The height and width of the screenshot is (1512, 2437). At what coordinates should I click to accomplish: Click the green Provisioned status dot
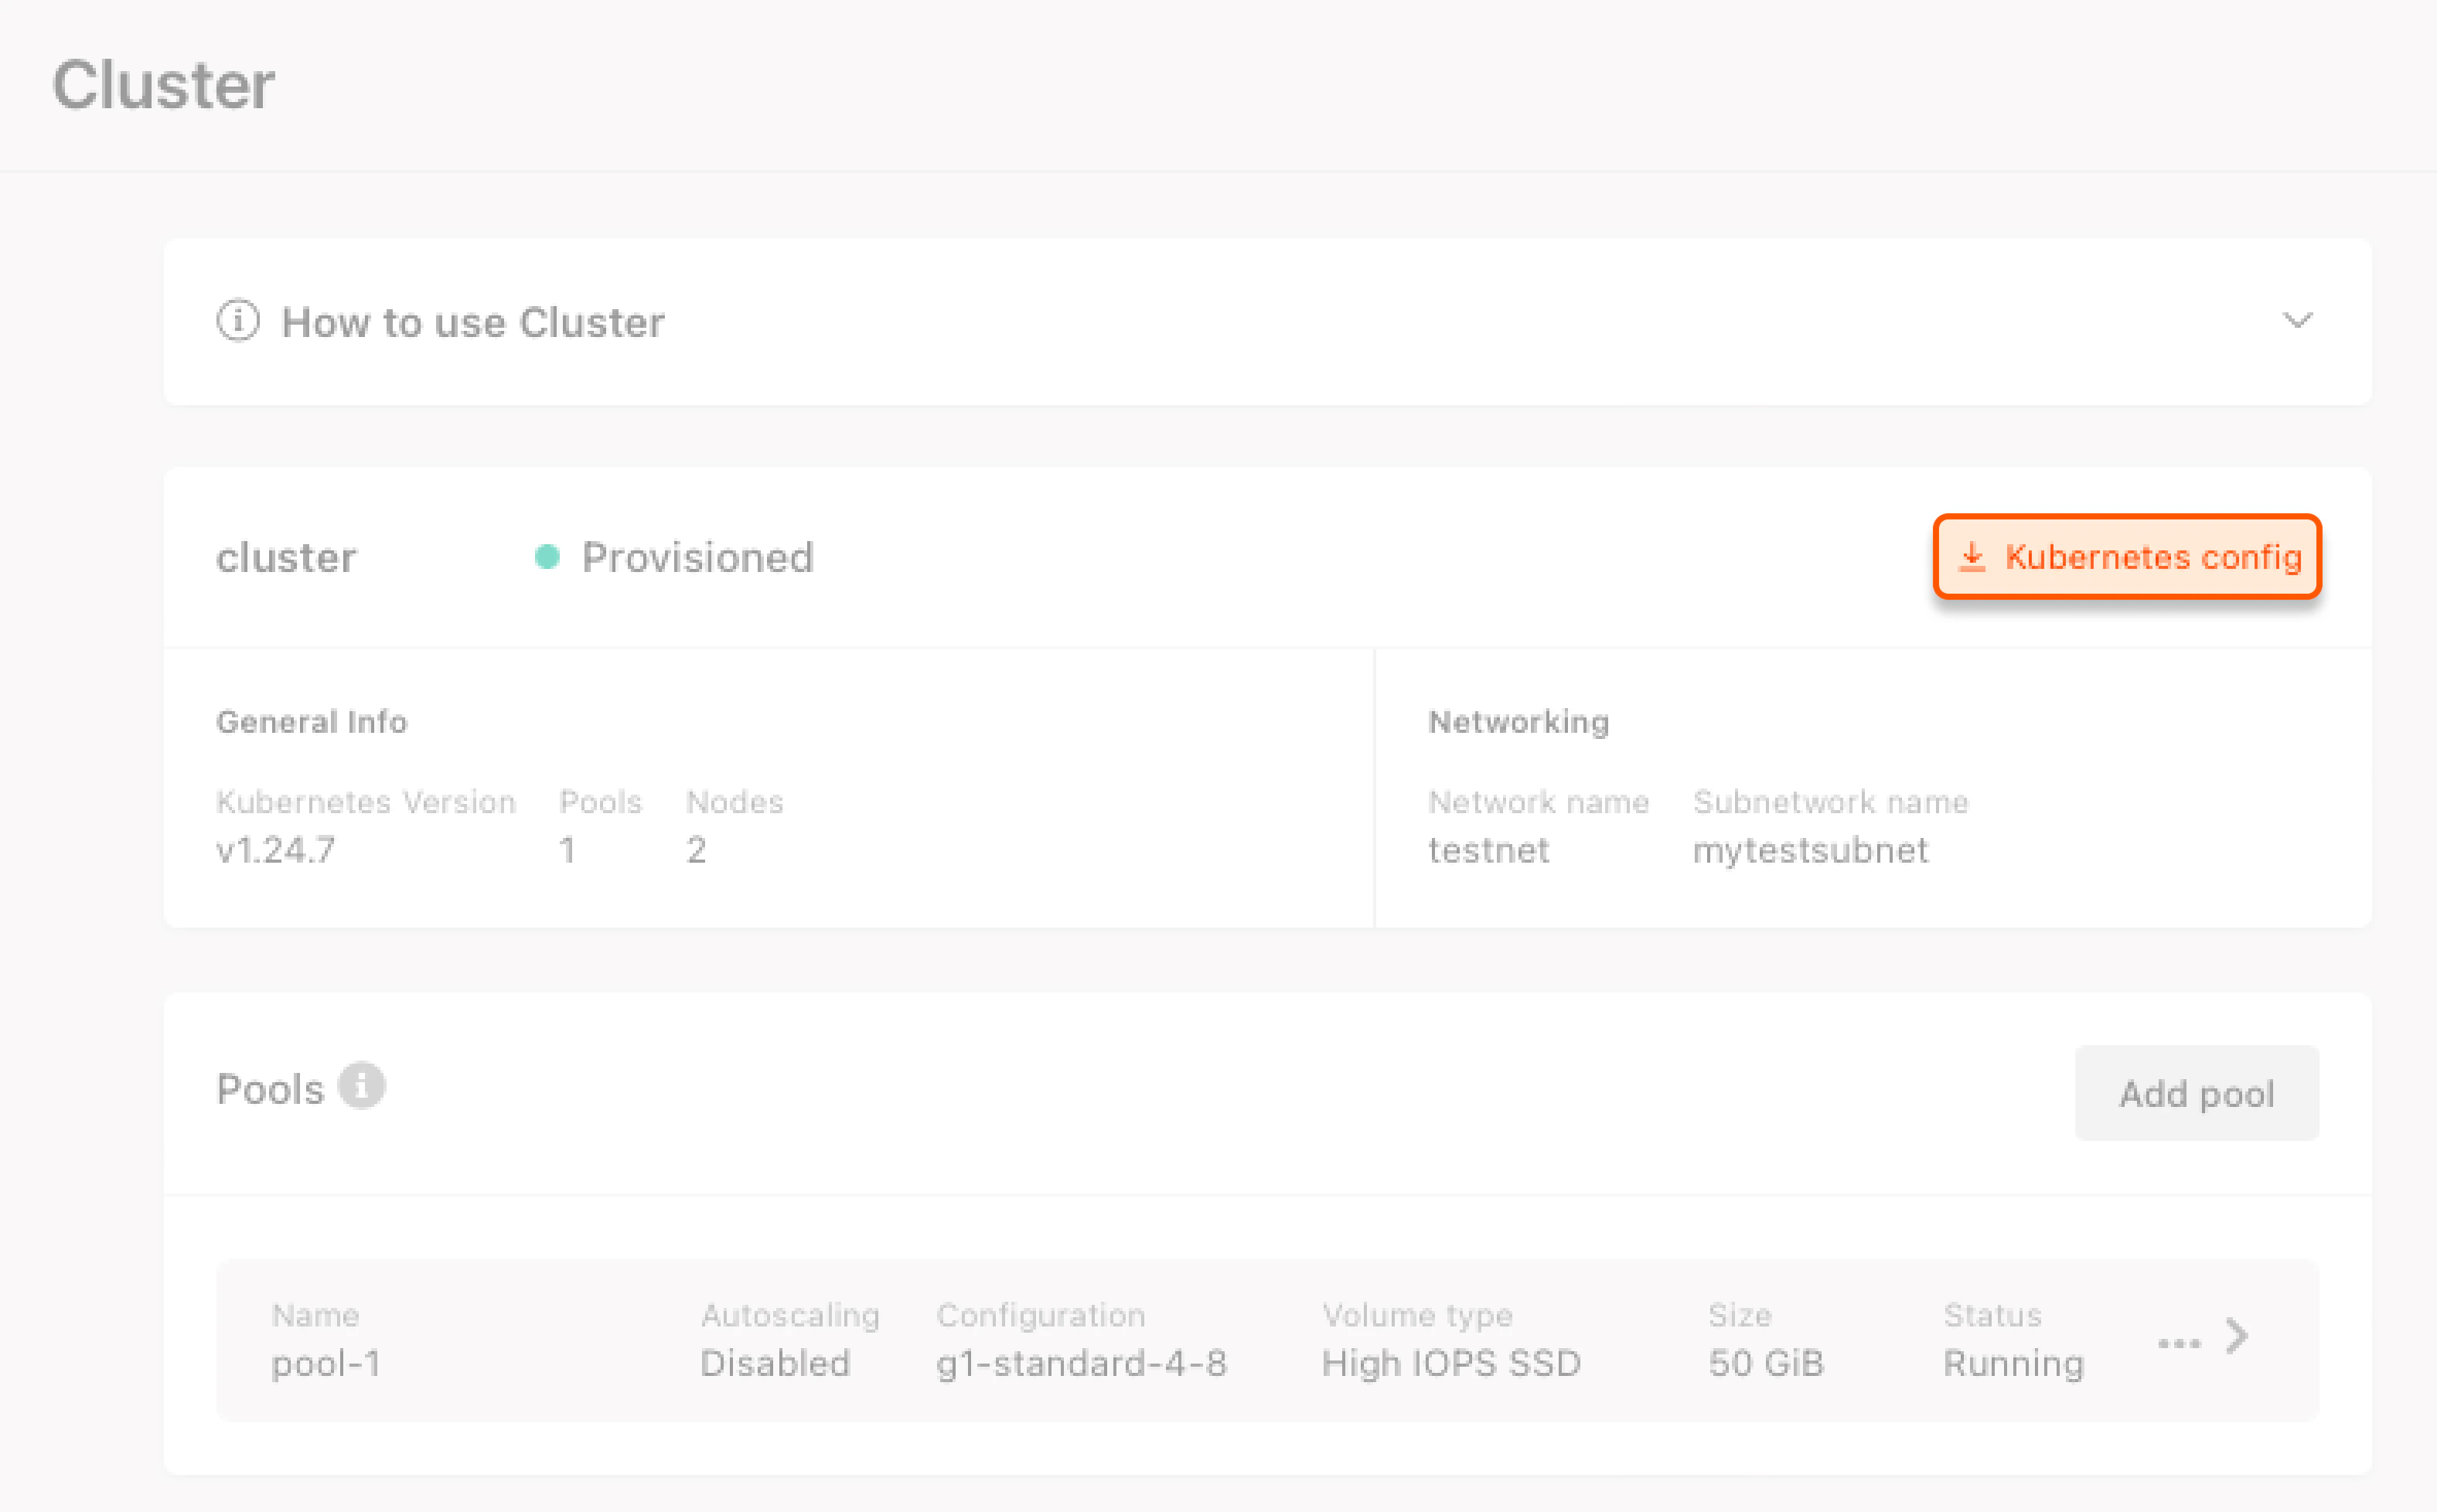click(x=547, y=557)
